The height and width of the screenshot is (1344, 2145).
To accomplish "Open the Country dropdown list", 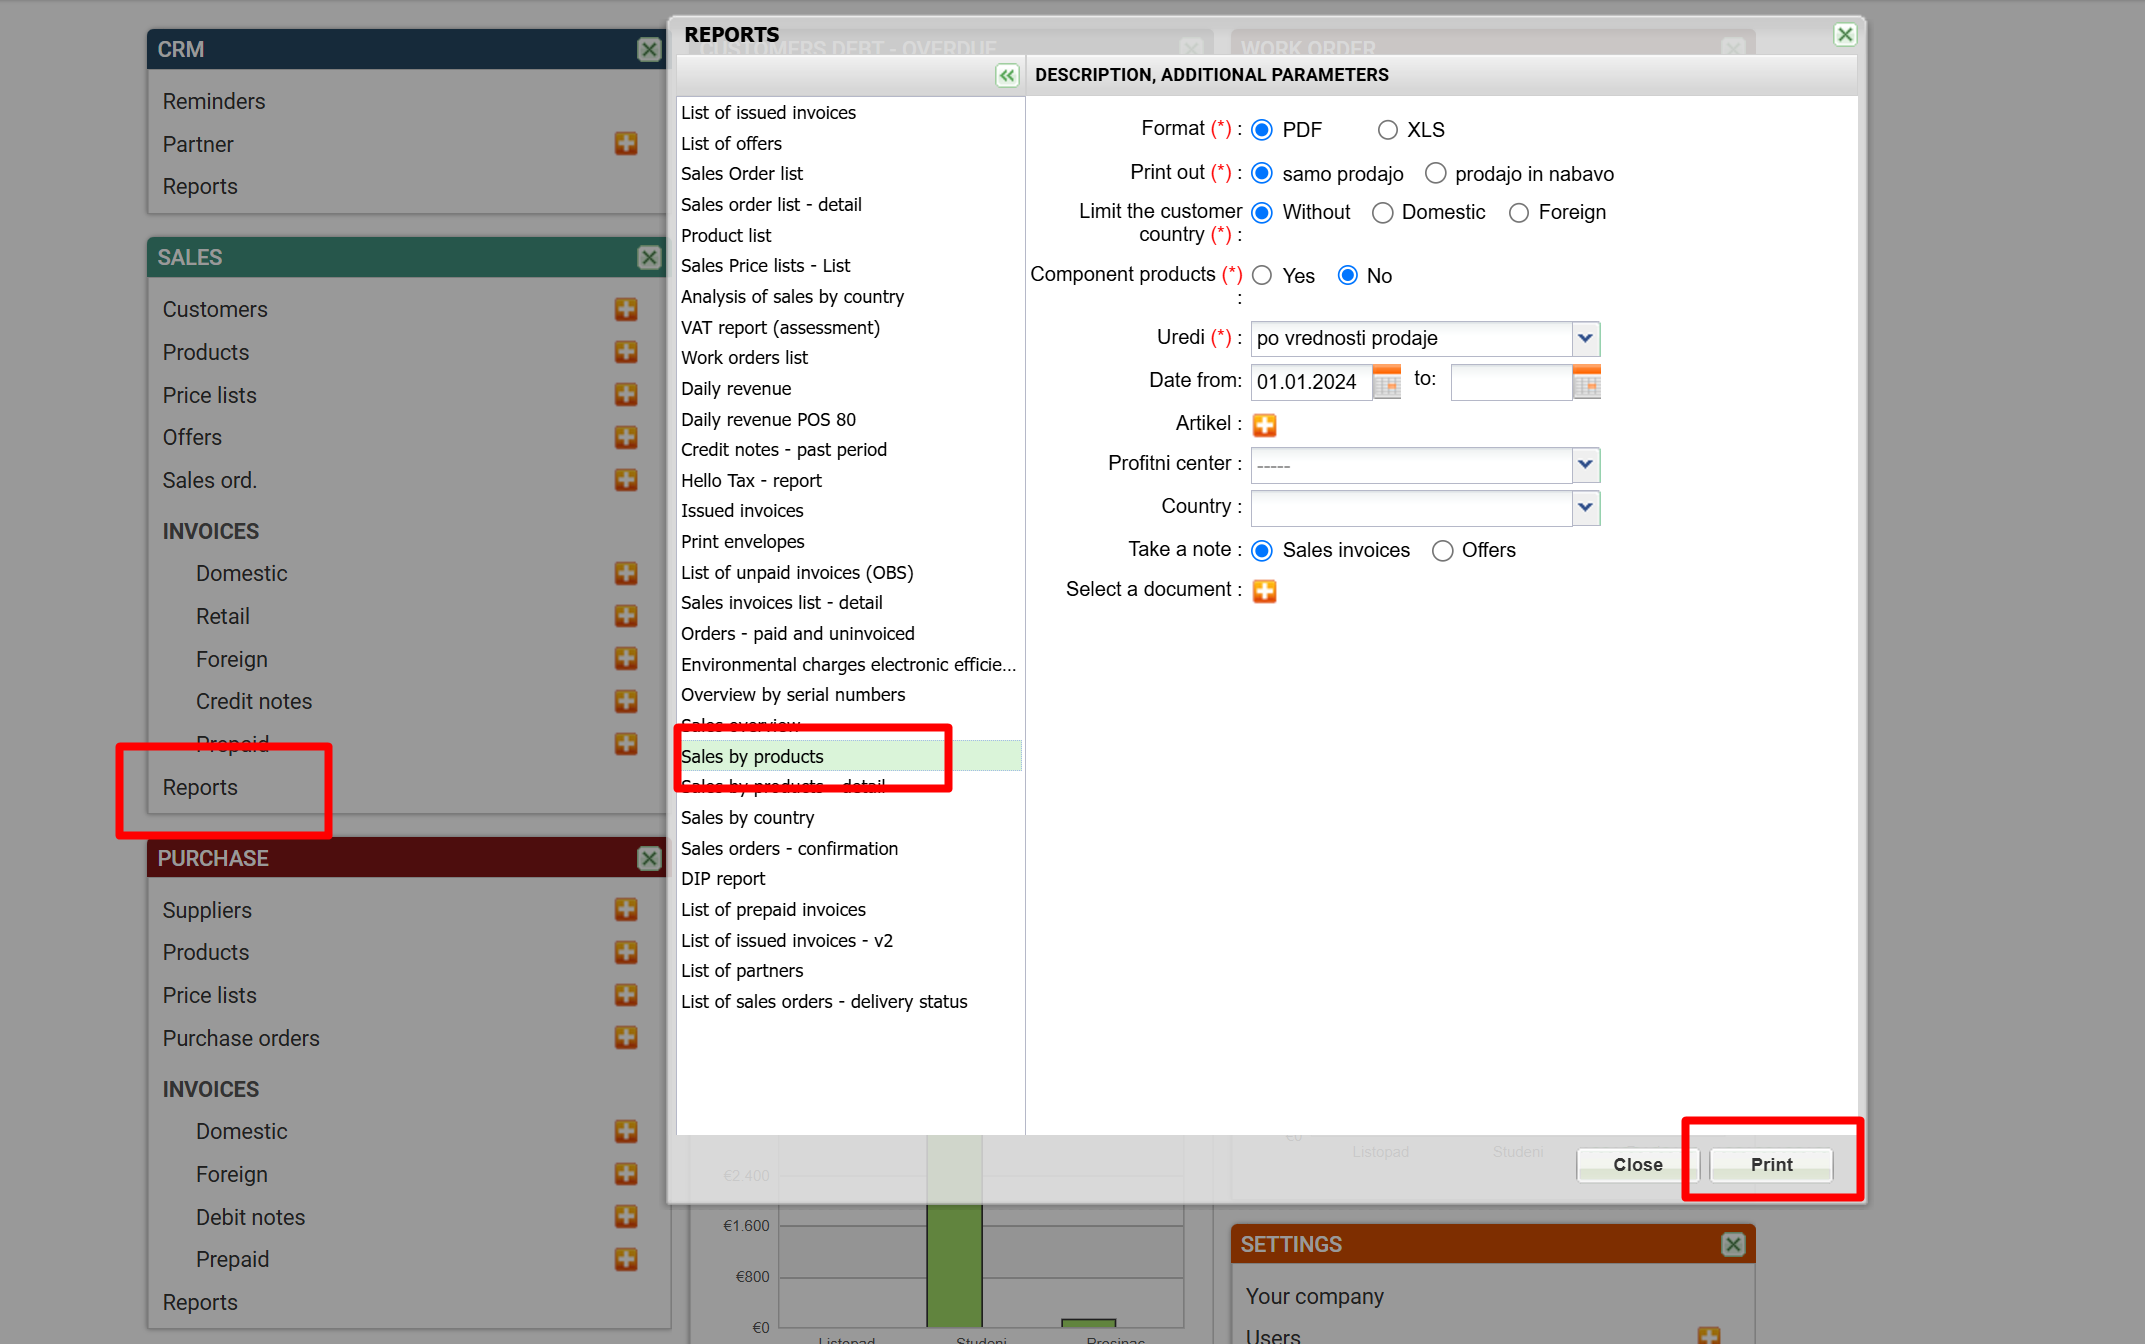I will pos(1585,508).
